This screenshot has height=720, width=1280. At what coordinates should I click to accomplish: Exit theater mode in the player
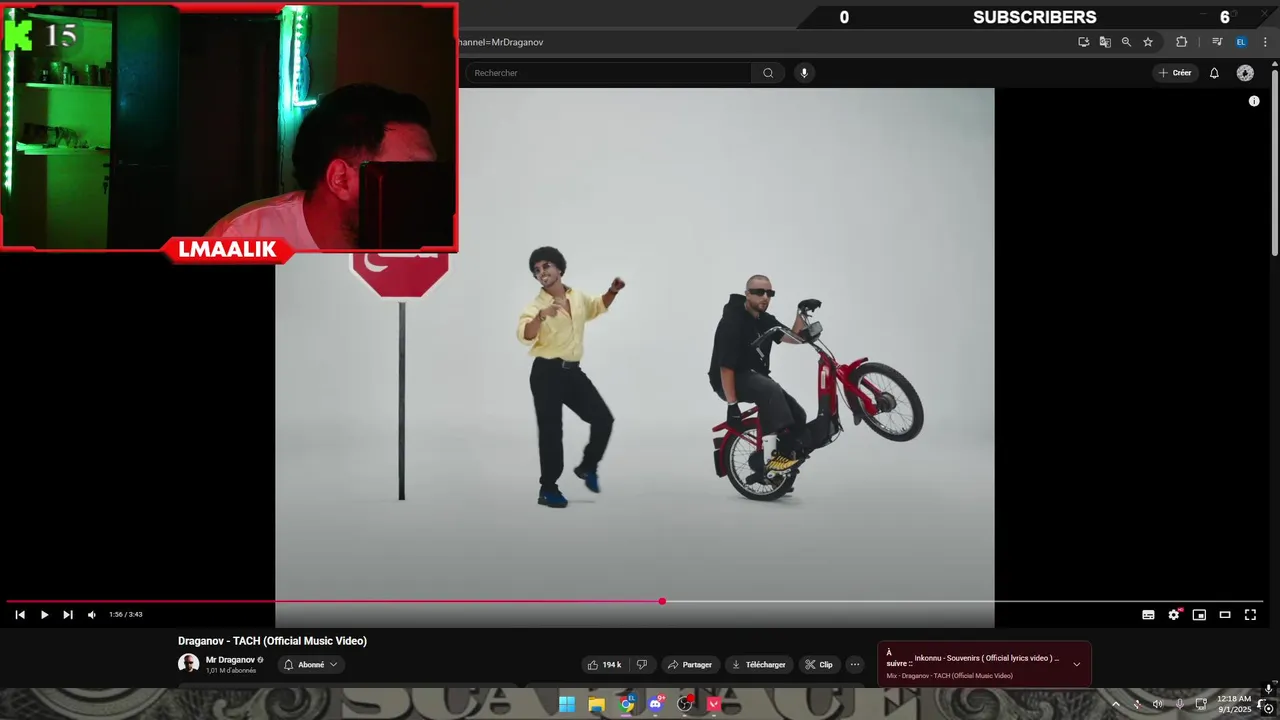[1225, 615]
